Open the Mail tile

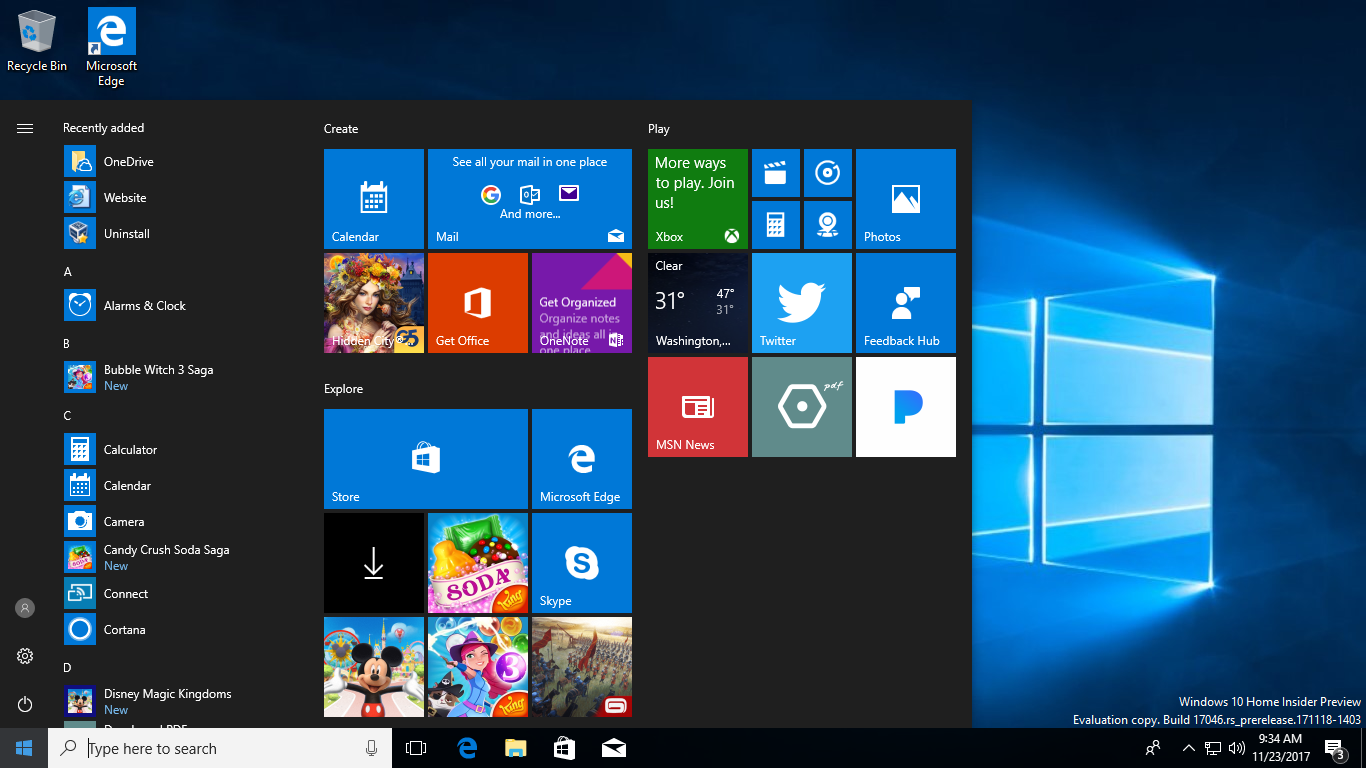[x=530, y=199]
